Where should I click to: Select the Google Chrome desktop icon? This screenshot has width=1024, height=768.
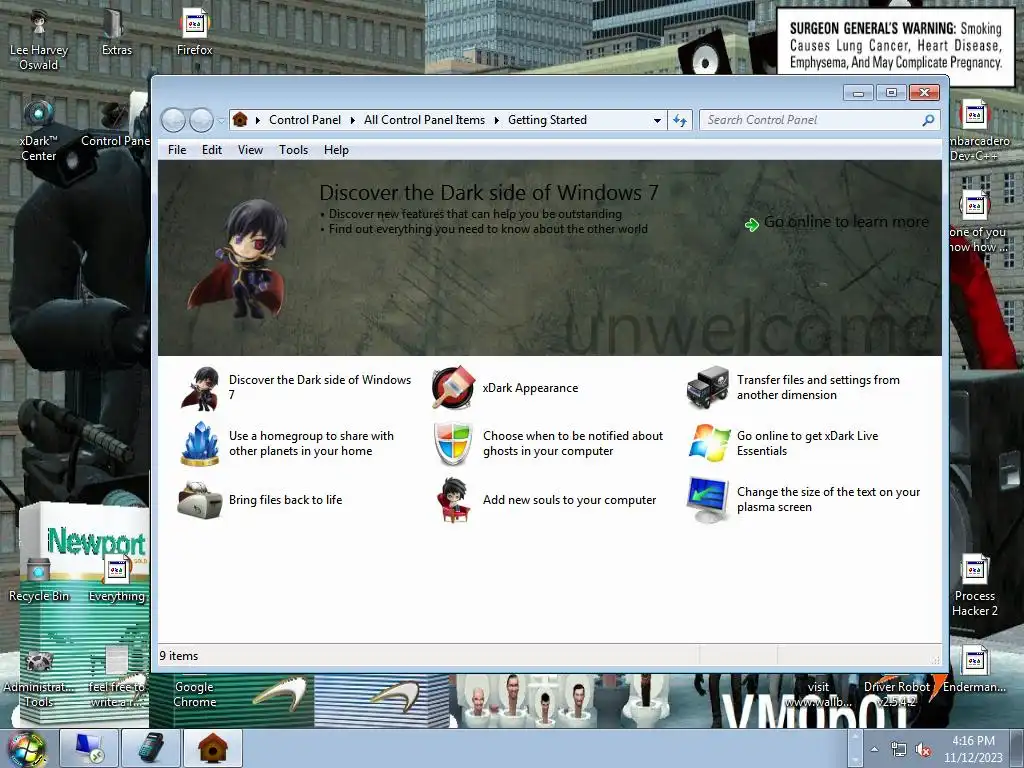[195, 694]
